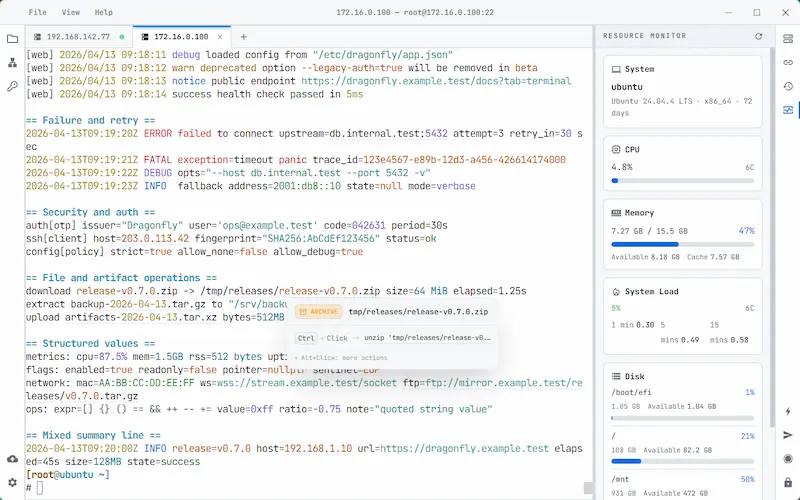Open the network hosts tree icon
The image size is (800, 500).
coord(13,63)
